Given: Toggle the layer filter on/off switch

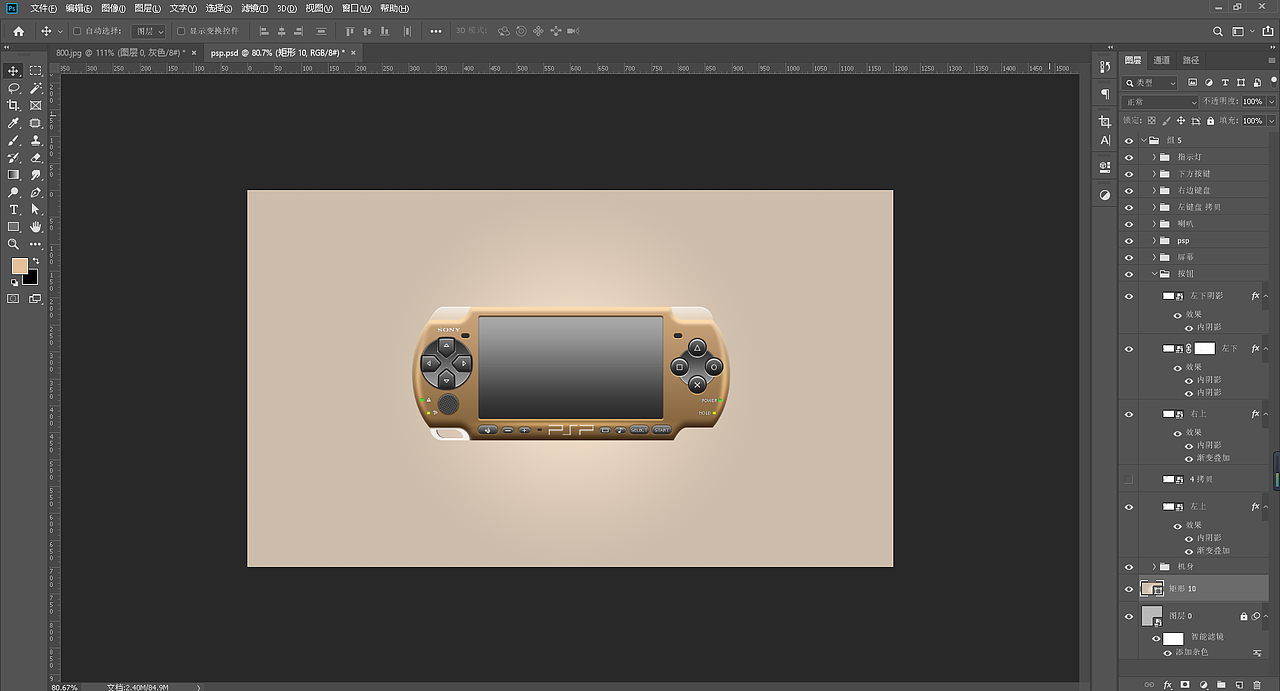Looking at the screenshot, I should tap(1272, 83).
